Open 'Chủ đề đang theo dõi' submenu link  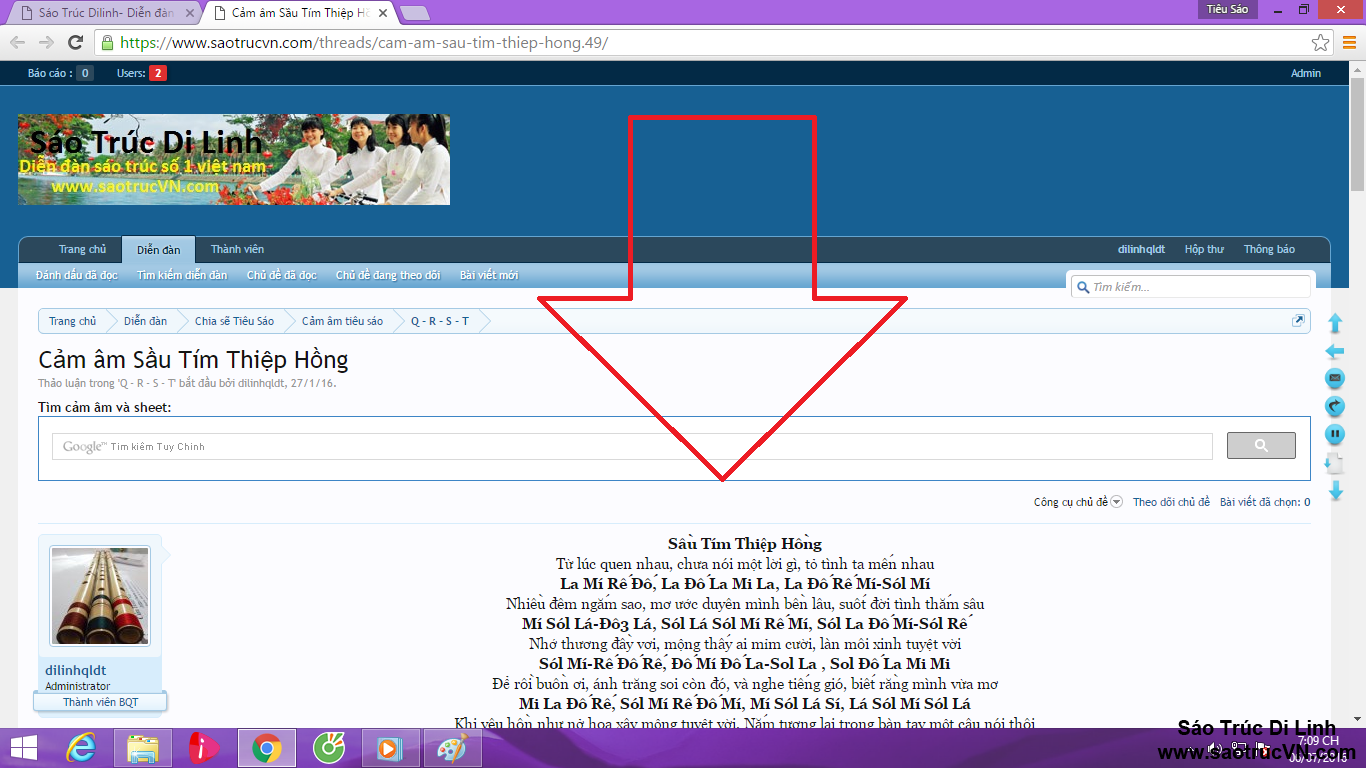pos(388,275)
